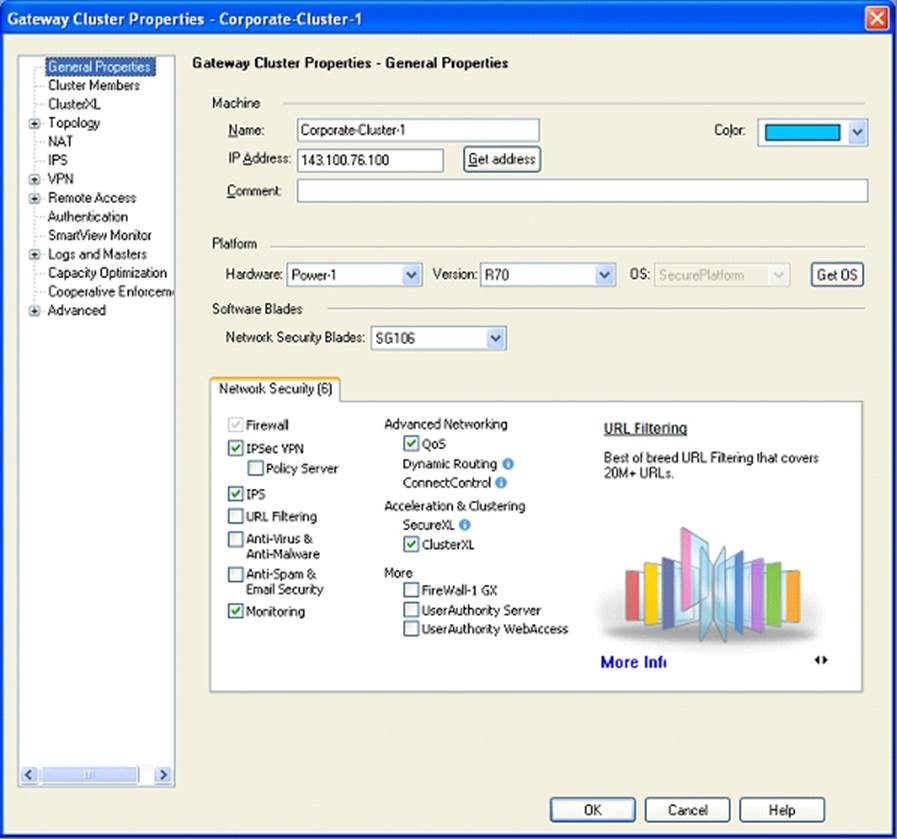Toggle the ClusterXL checkbox
Viewport: 897px width, 839px height.
(x=411, y=545)
